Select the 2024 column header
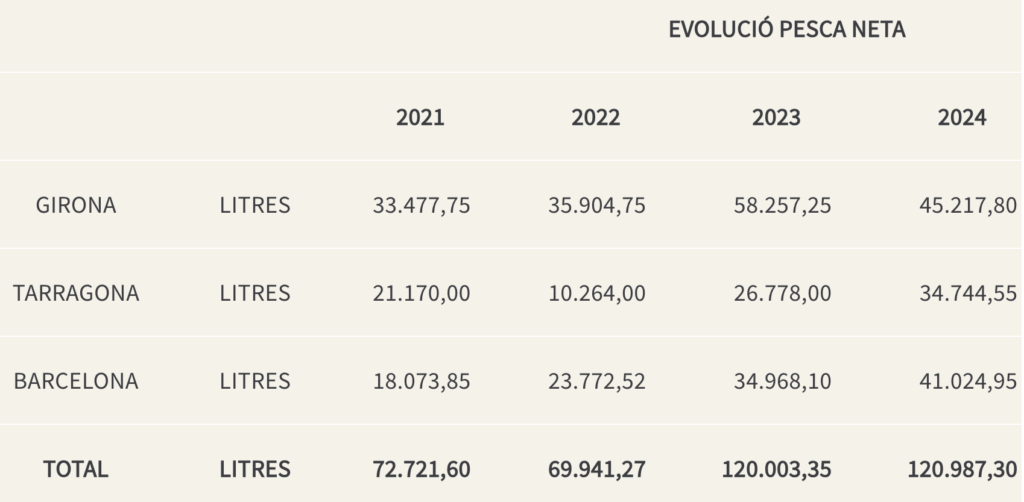Screen dimensions: 1024x502 click(x=962, y=118)
